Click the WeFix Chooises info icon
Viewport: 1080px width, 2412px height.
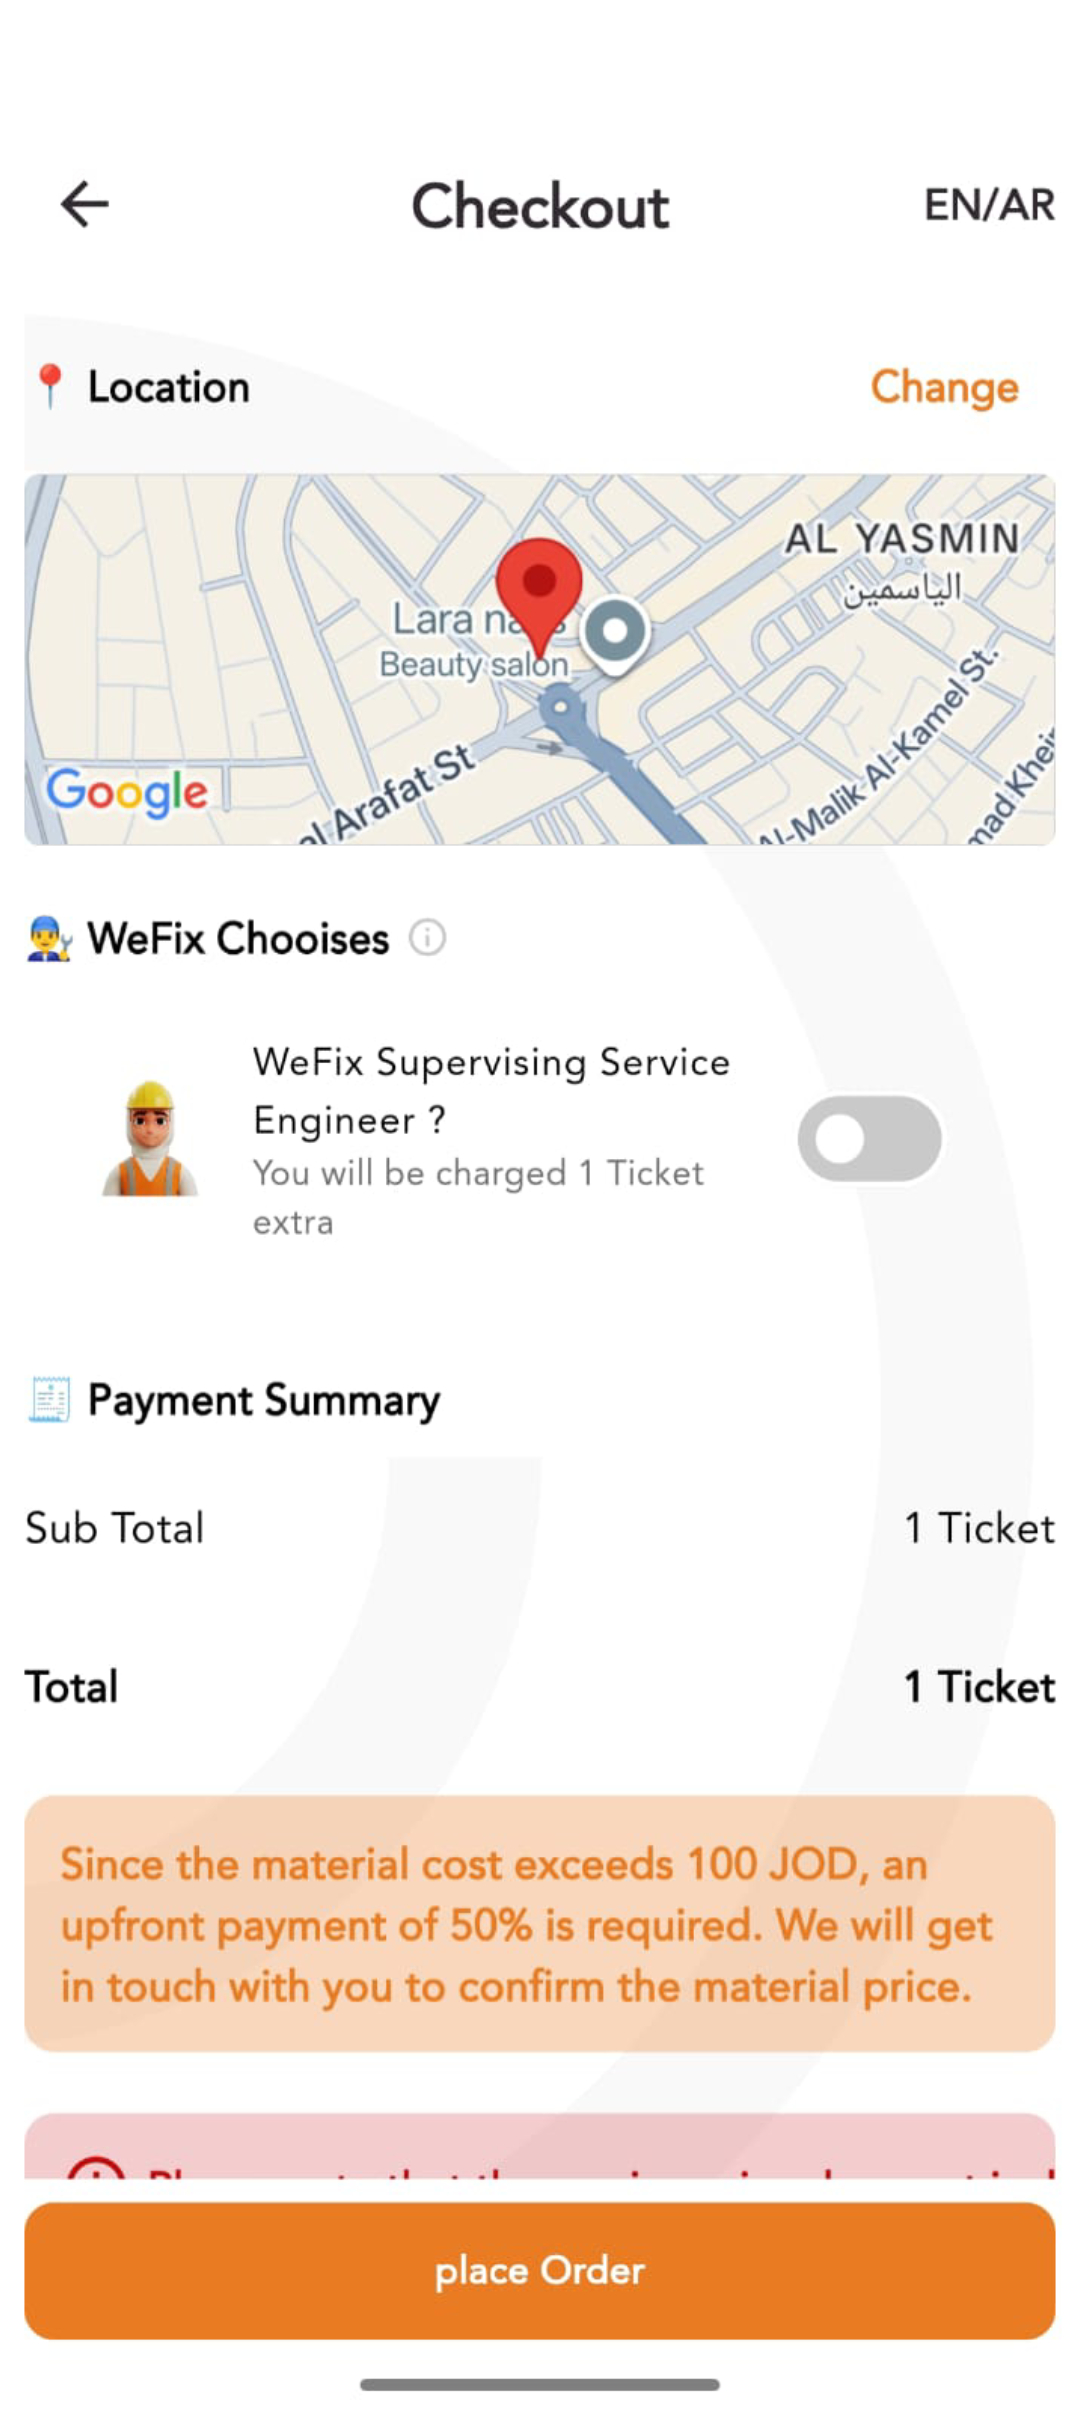click(x=427, y=938)
